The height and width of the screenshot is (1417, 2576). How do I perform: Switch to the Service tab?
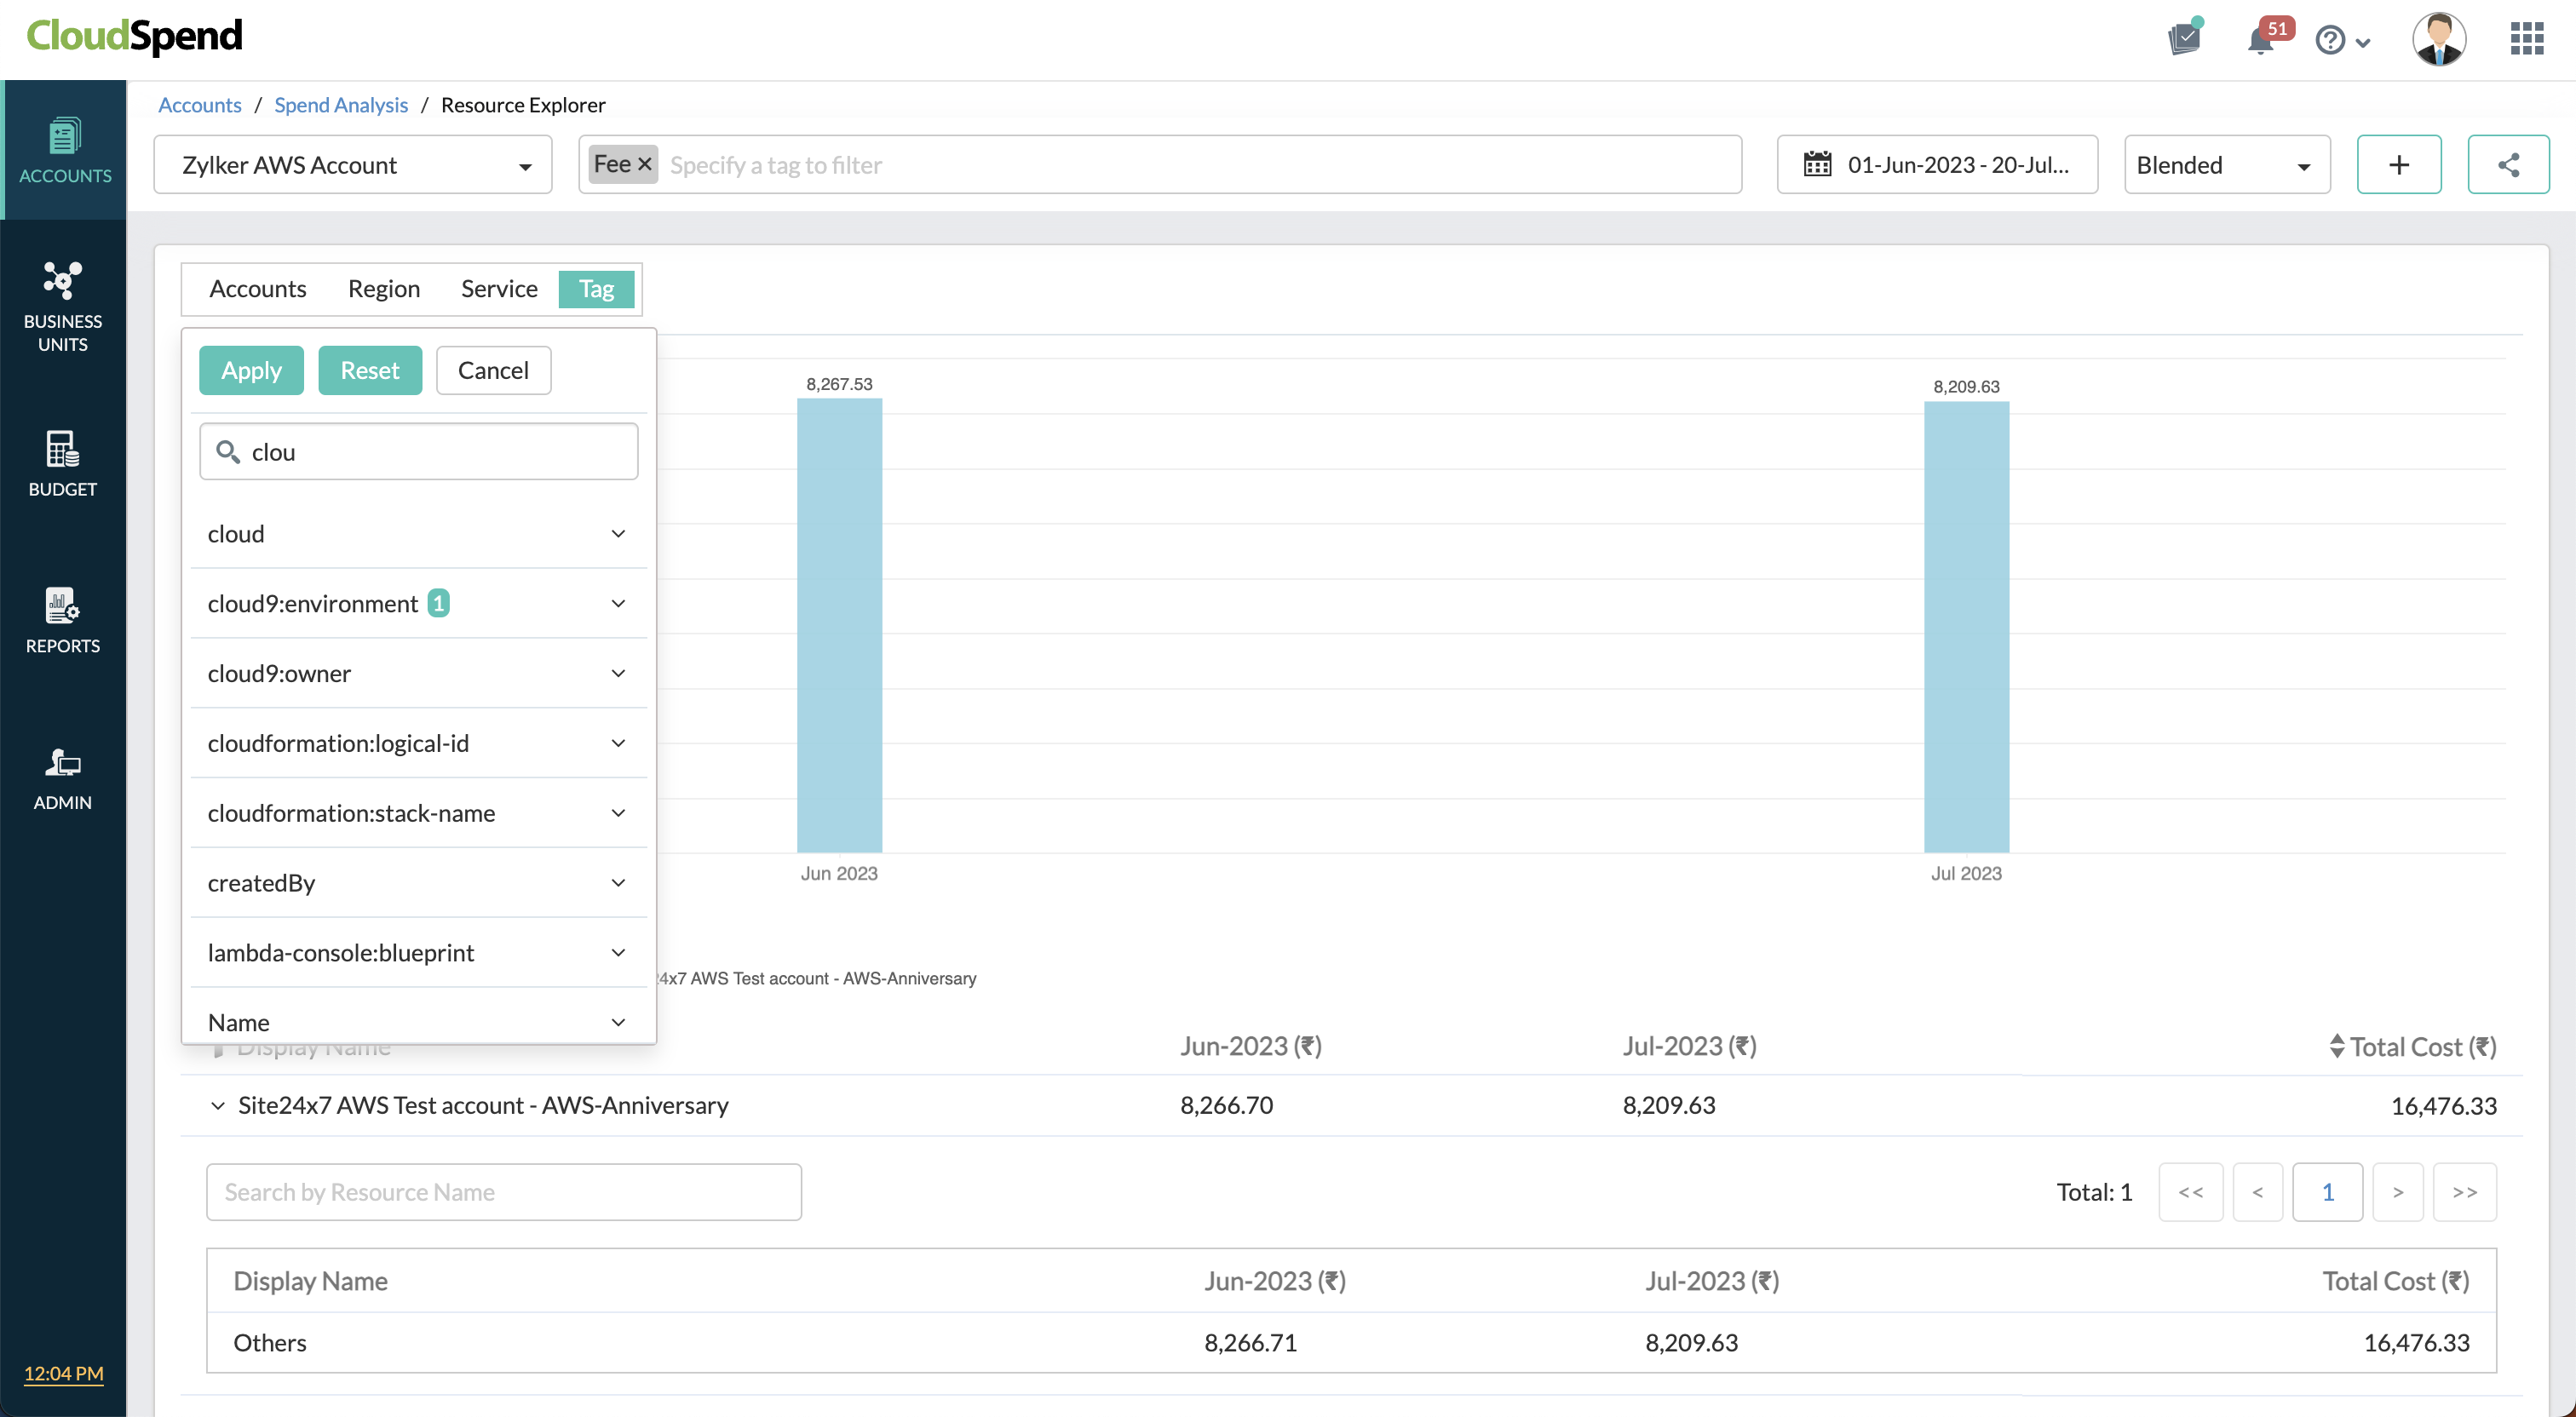498,289
